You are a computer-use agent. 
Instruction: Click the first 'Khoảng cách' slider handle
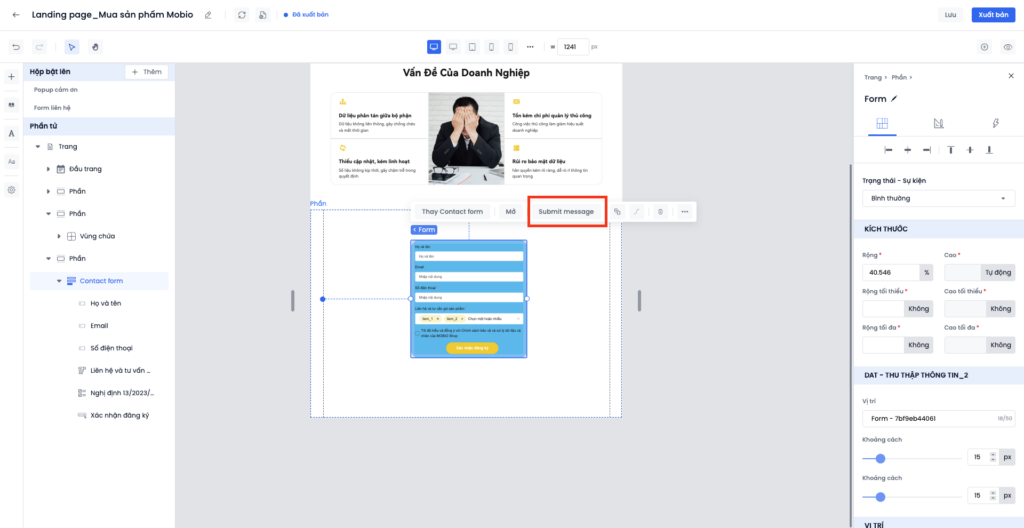click(880, 458)
